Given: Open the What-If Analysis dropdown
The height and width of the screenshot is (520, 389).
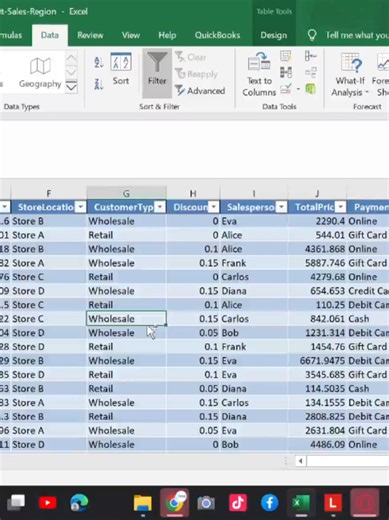Looking at the screenshot, I should pyautogui.click(x=350, y=75).
